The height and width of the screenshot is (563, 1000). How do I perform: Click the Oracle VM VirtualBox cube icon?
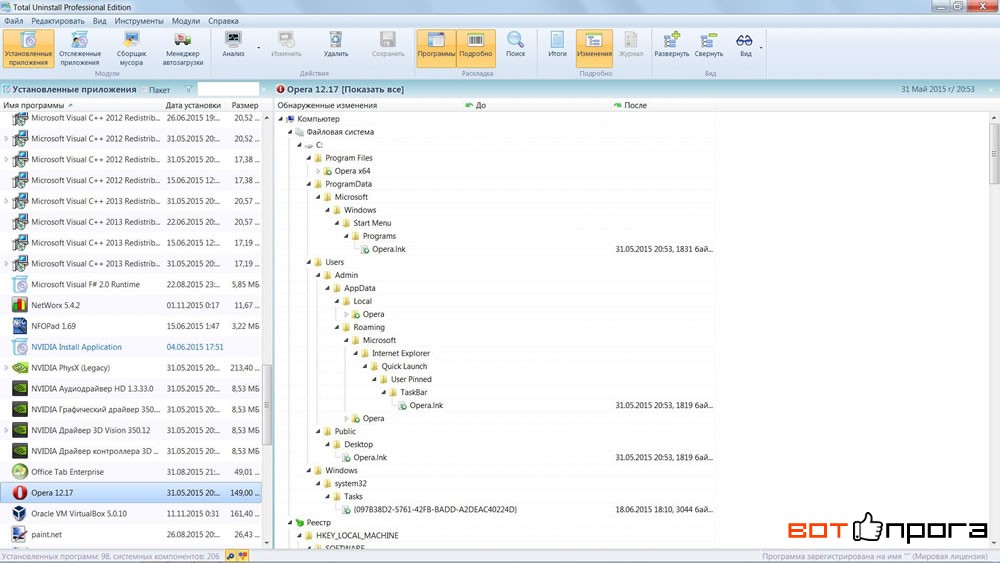pos(20,513)
